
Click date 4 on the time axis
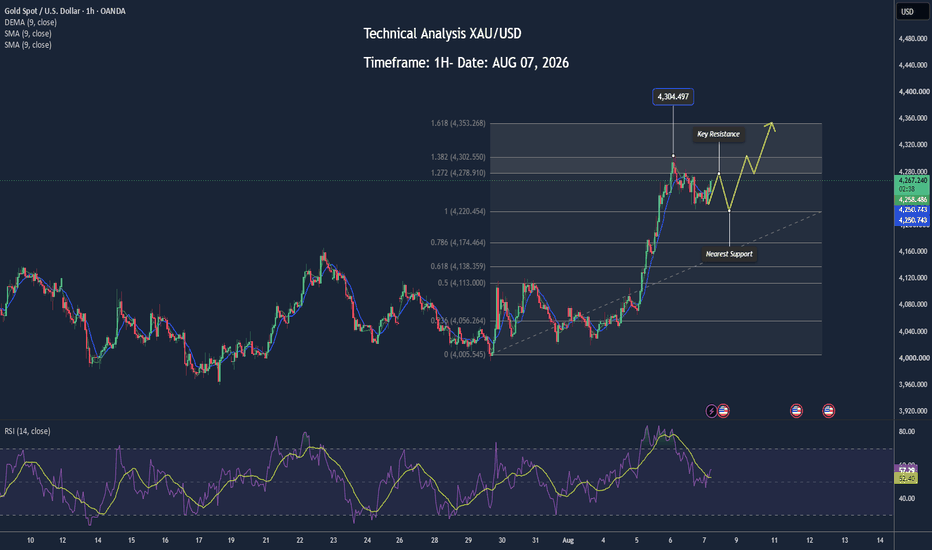click(603, 540)
